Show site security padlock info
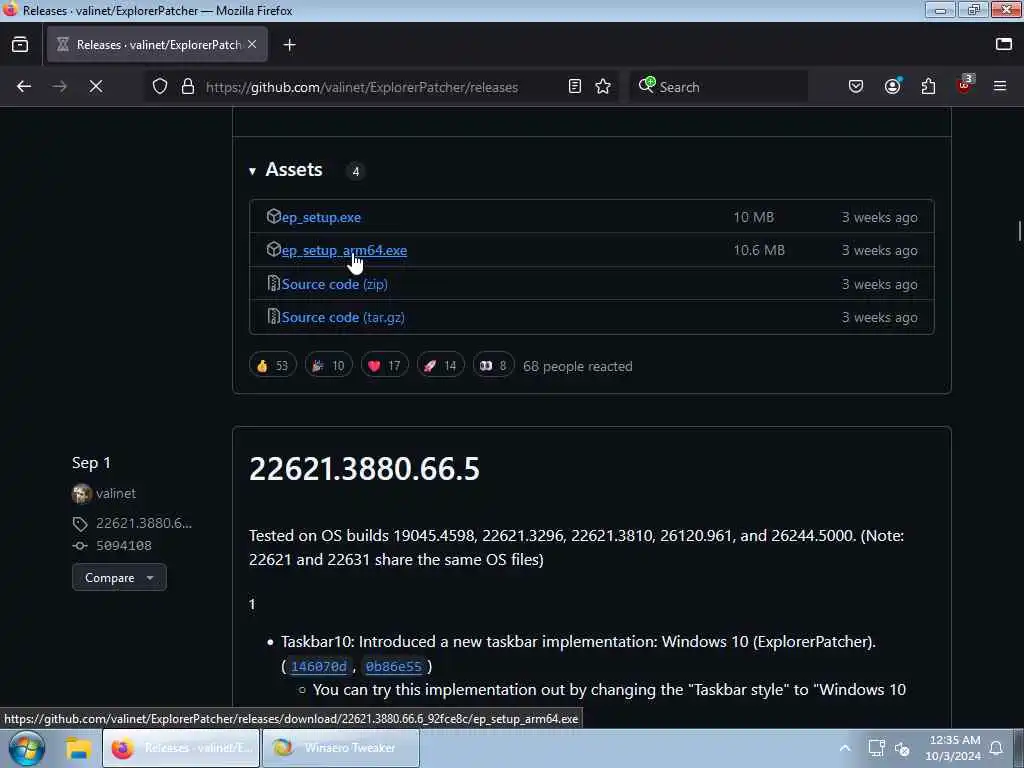 [188, 86]
